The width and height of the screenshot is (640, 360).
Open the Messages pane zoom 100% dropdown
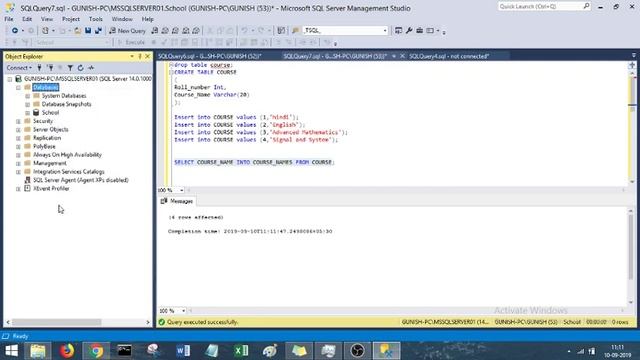point(183,311)
